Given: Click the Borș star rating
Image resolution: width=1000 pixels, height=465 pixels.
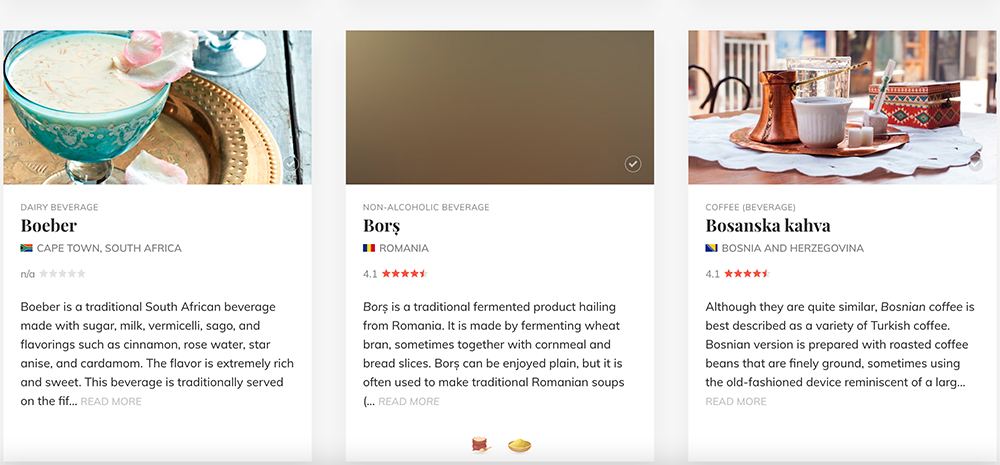Looking at the screenshot, I should (404, 274).
